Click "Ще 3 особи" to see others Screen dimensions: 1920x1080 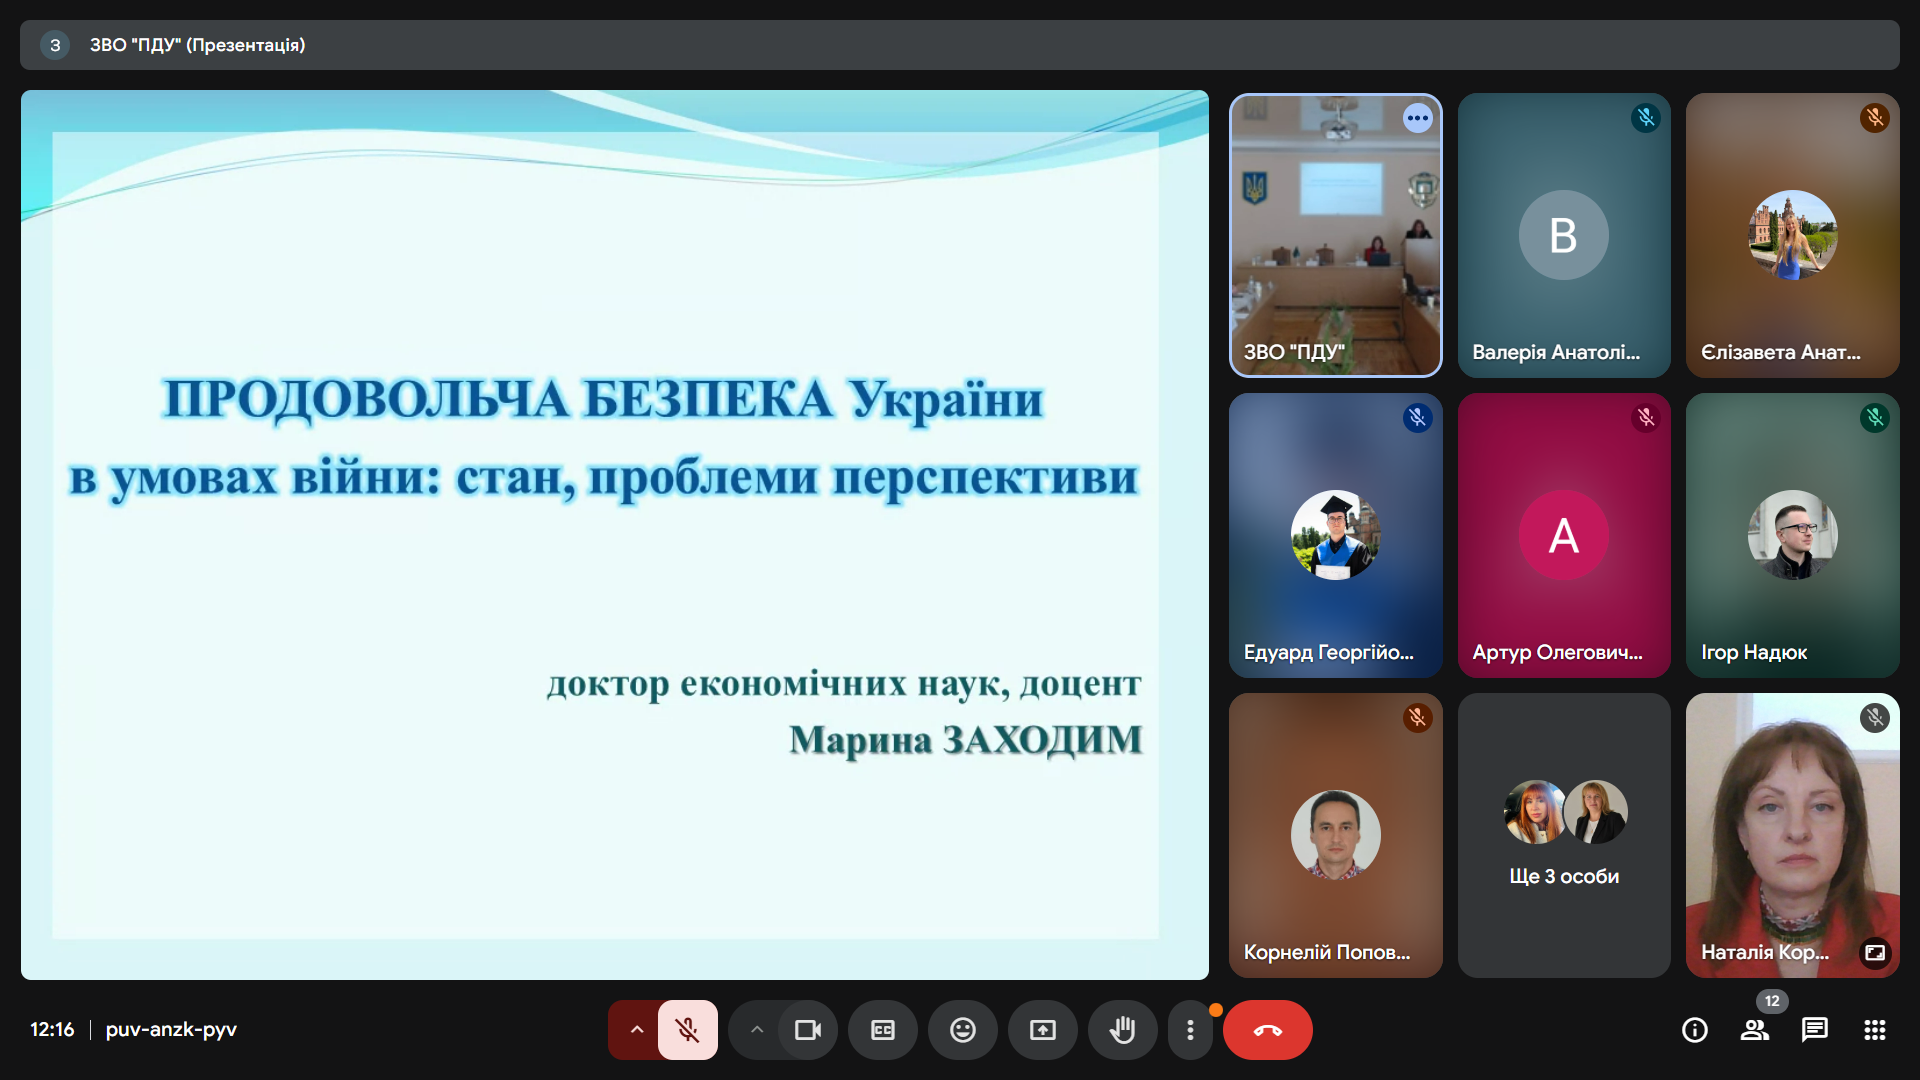point(1564,876)
